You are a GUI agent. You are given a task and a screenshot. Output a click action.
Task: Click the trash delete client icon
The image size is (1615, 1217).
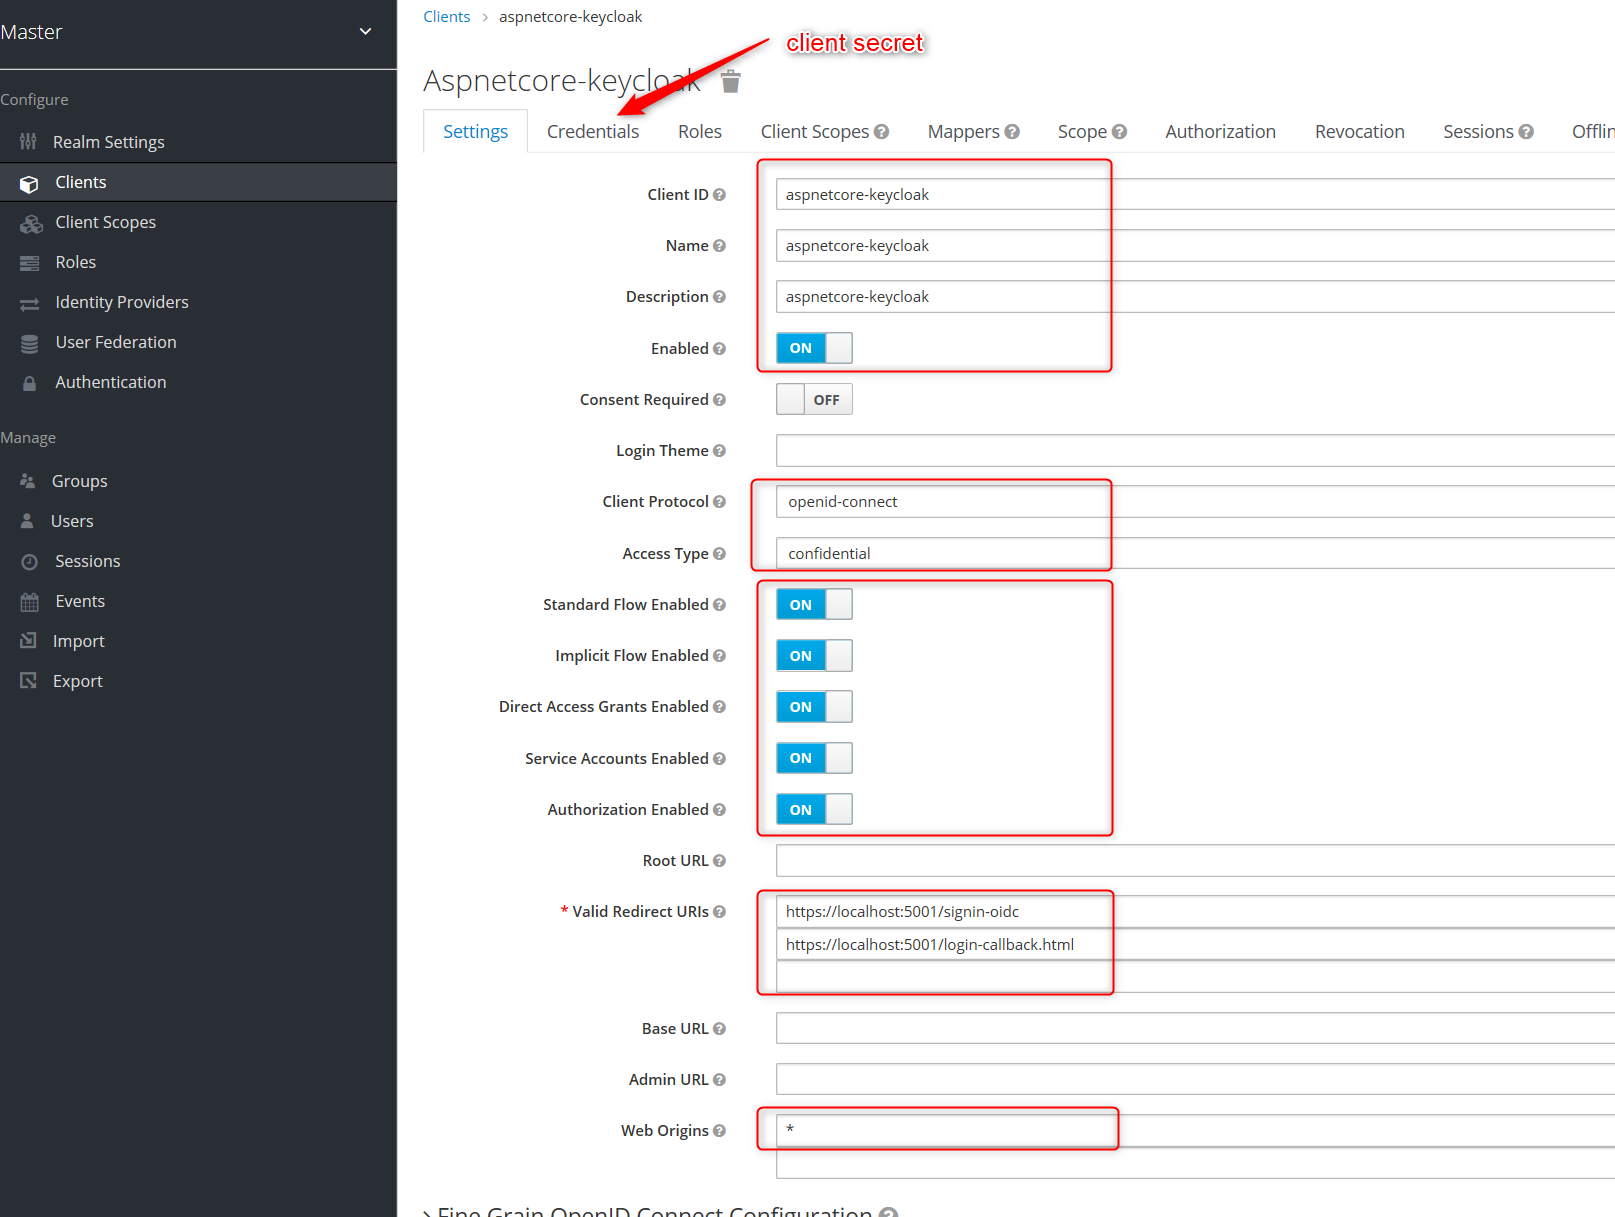coord(731,81)
